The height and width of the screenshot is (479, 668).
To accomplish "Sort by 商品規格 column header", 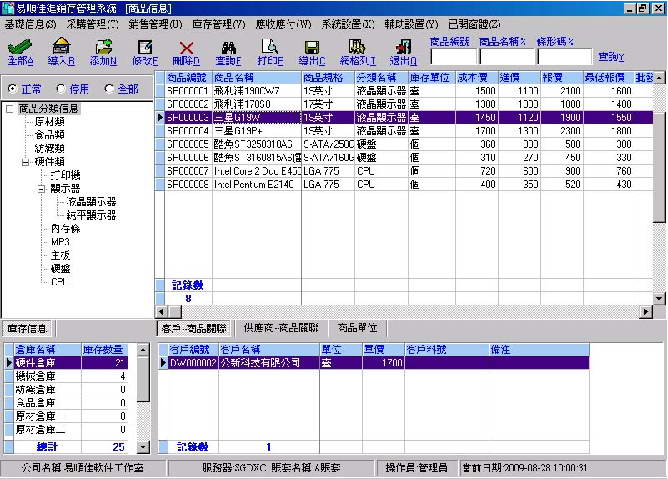I will point(328,78).
